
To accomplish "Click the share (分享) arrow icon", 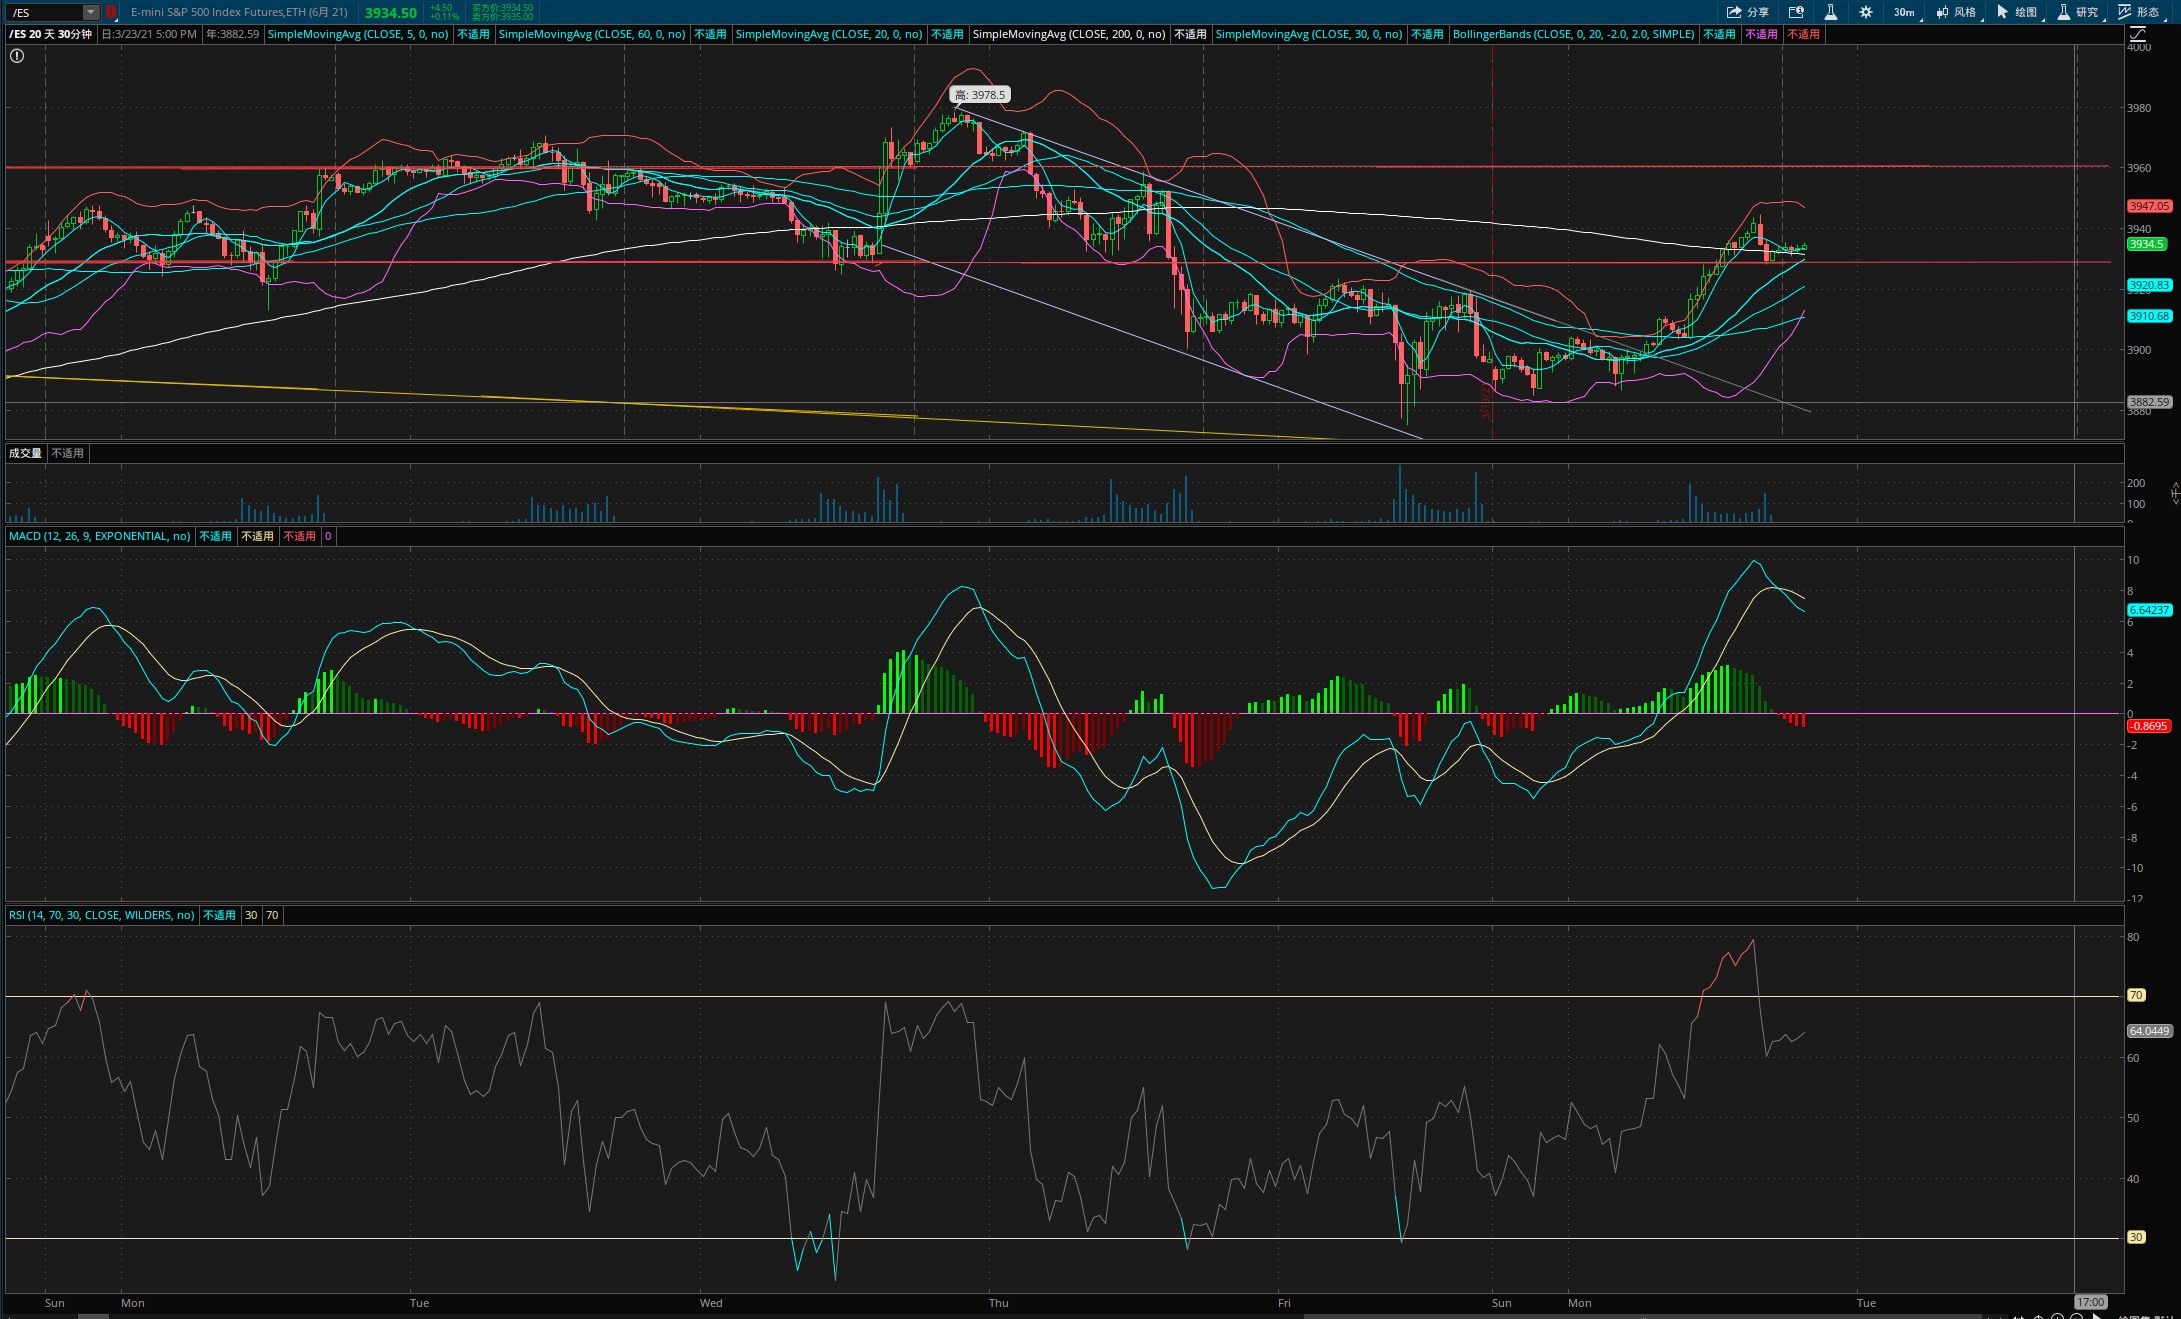I will pos(1734,12).
